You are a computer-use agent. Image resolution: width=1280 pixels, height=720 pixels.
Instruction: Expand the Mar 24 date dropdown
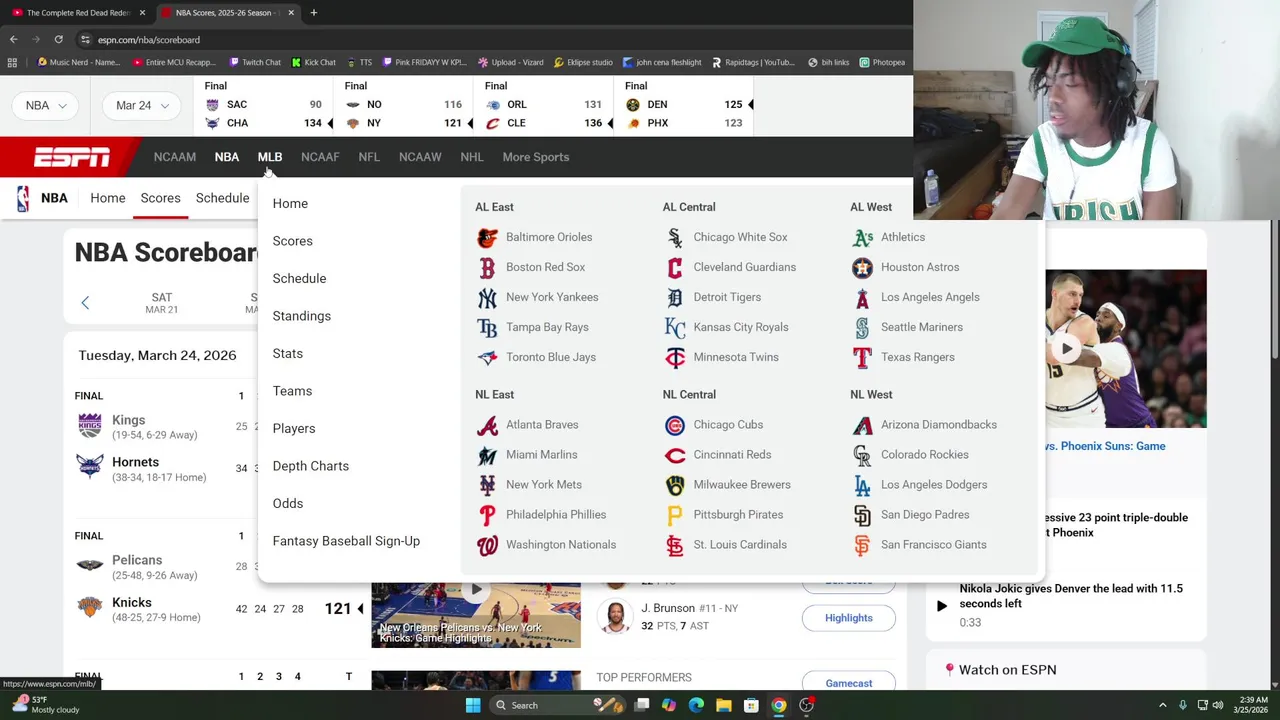click(141, 105)
